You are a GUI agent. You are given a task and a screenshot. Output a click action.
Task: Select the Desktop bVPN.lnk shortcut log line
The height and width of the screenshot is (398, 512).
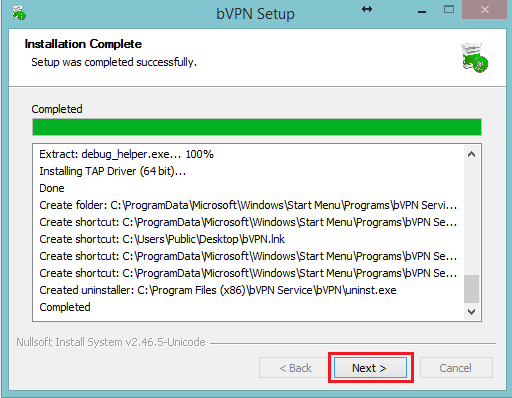(x=162, y=239)
